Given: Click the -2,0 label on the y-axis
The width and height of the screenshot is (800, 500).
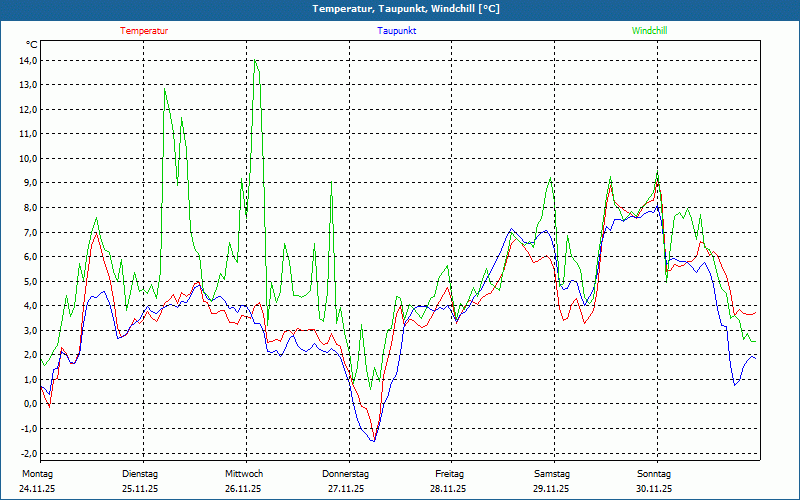Looking at the screenshot, I should pyautogui.click(x=28, y=453).
